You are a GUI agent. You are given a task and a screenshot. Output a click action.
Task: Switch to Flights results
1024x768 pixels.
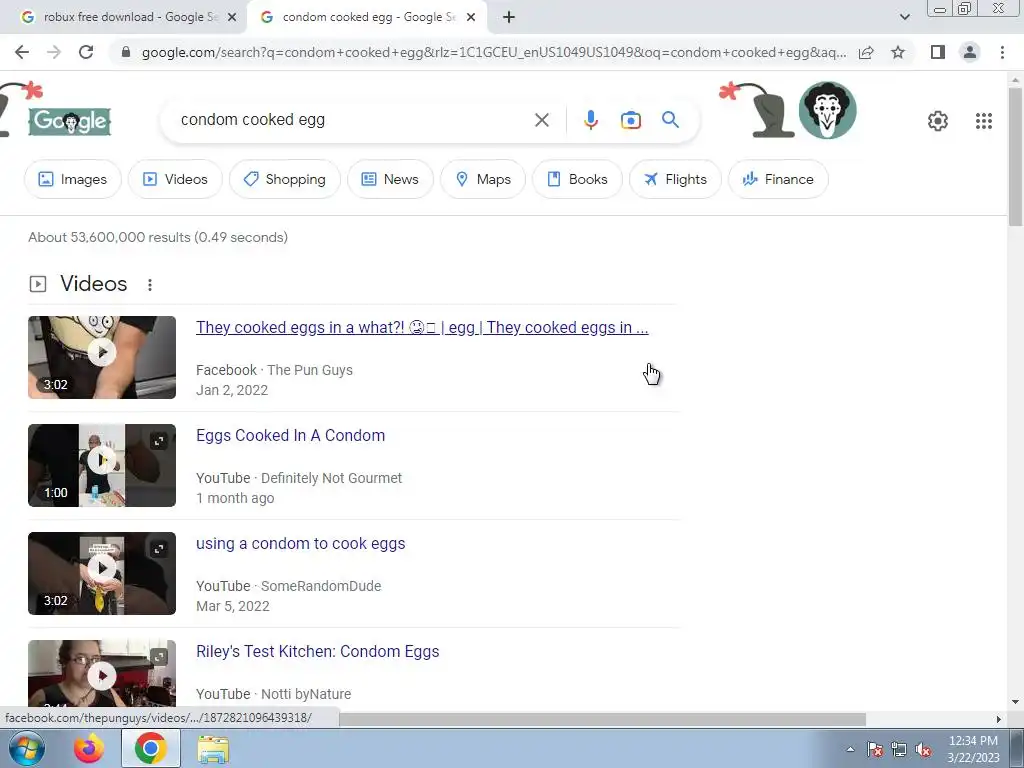[675, 179]
